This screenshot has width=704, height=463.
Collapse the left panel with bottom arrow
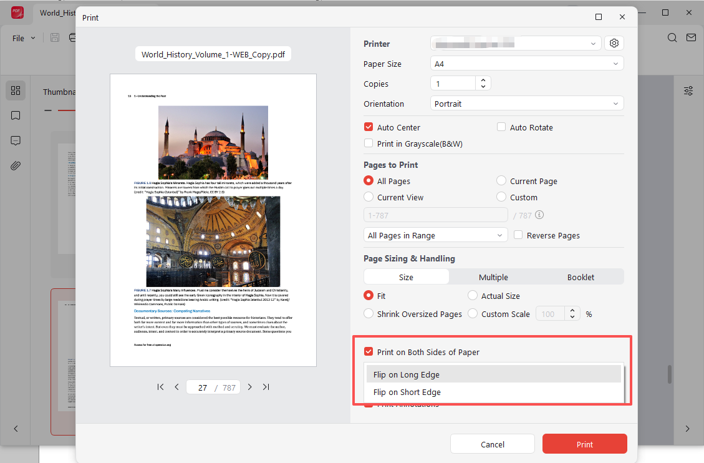16,428
